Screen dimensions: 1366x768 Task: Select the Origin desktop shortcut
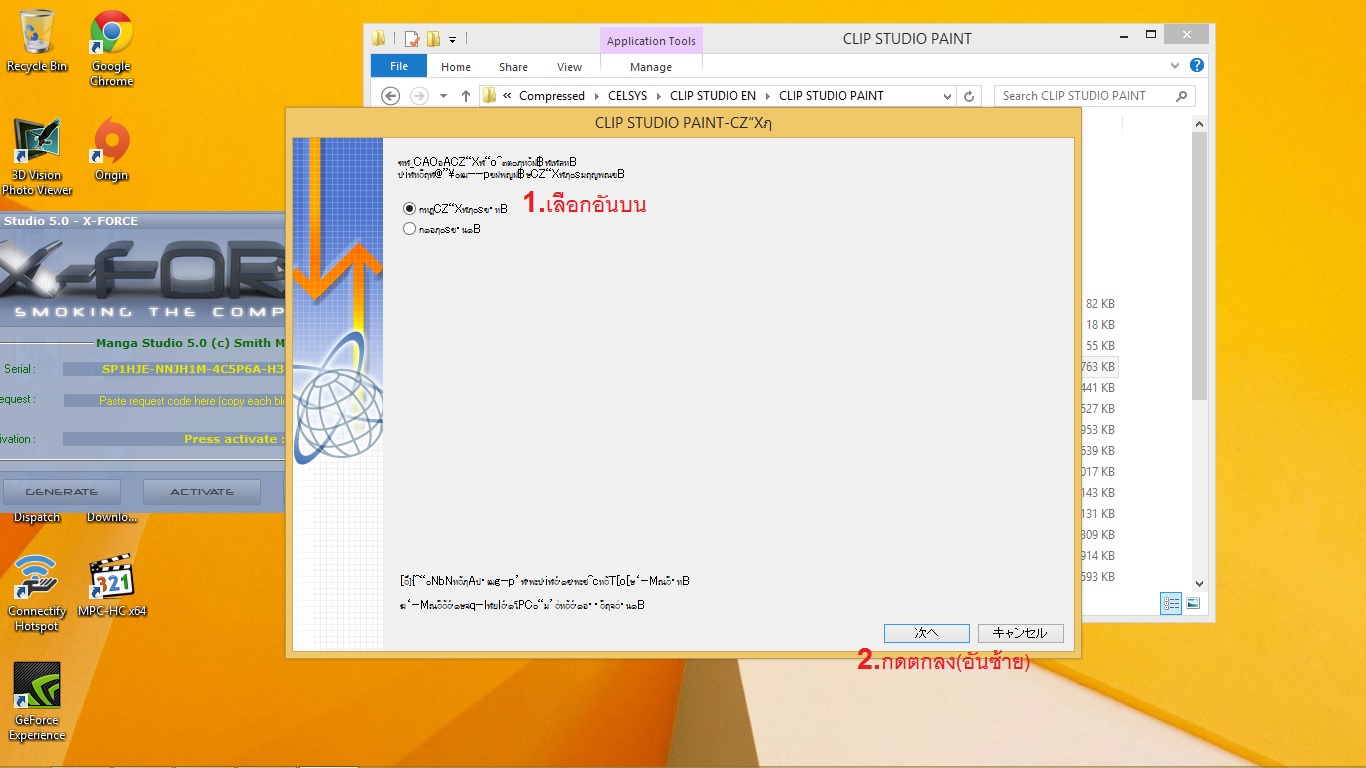112,150
